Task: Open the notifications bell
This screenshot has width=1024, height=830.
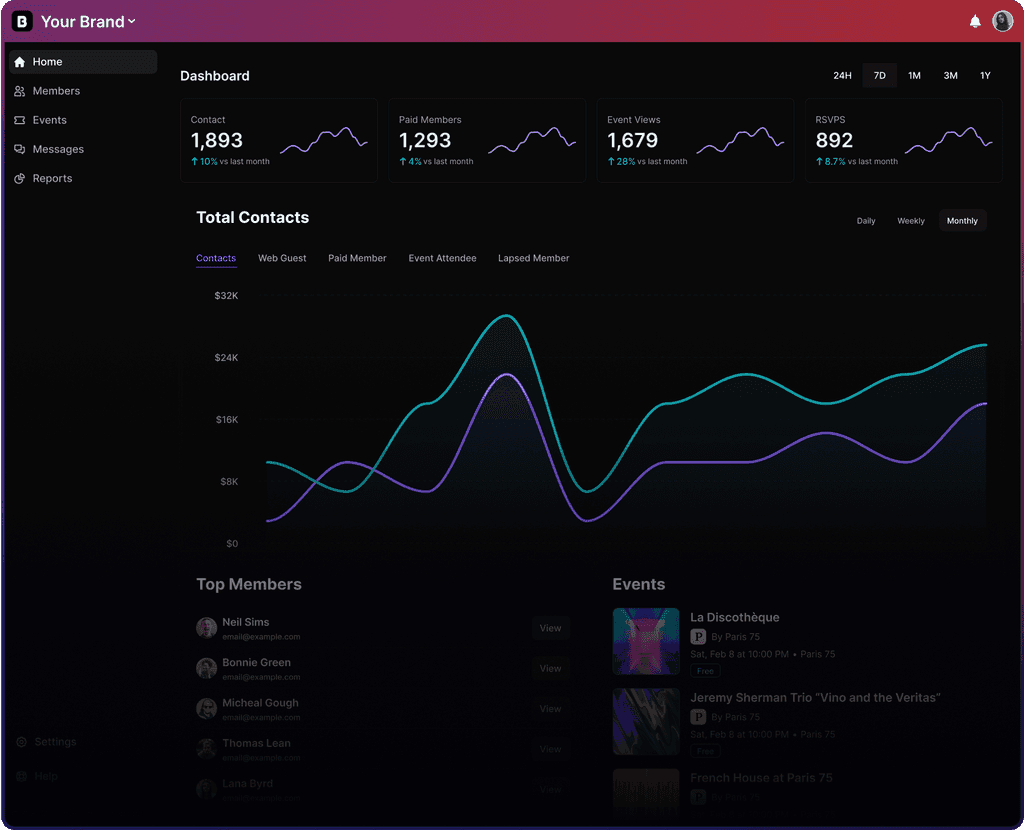Action: click(975, 22)
